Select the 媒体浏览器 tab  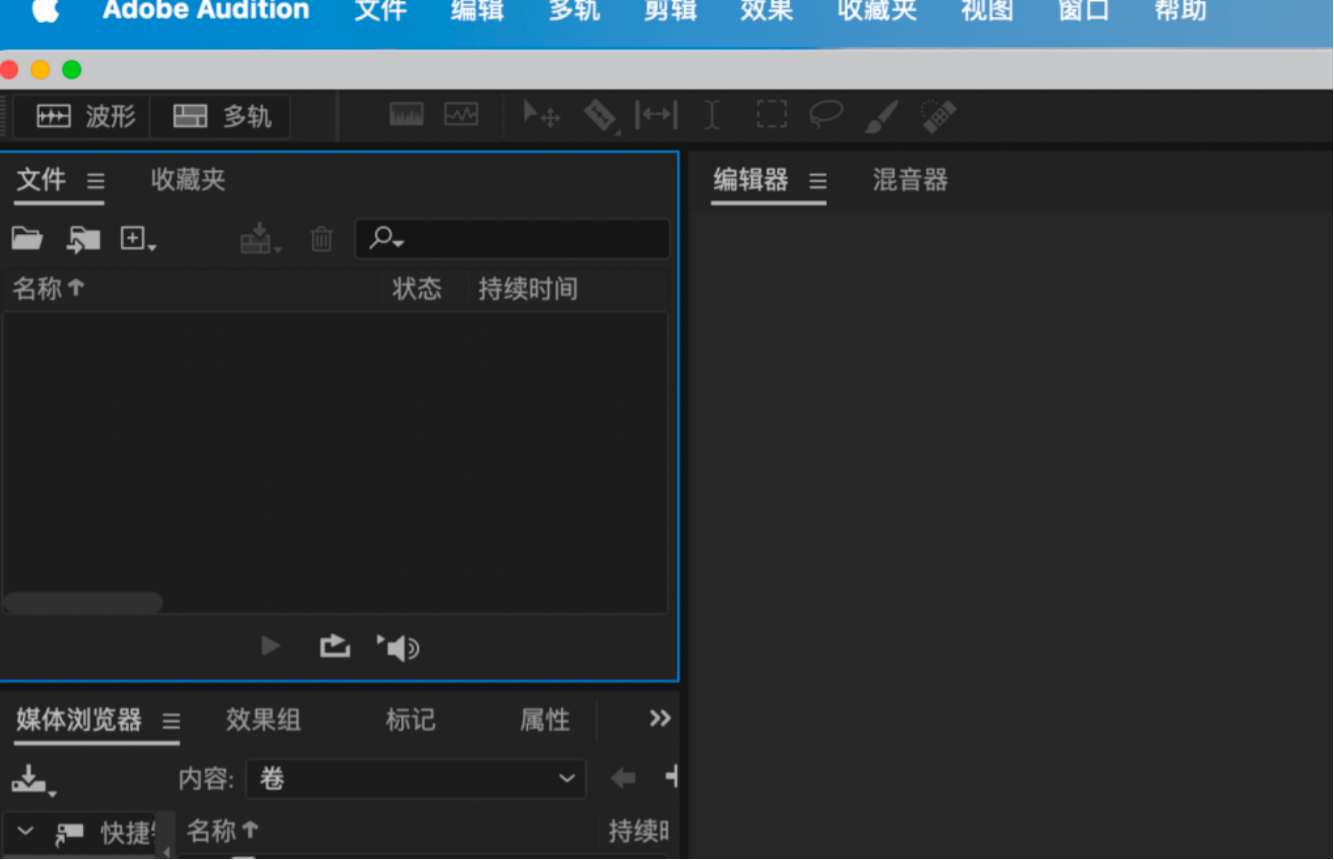pos(79,720)
